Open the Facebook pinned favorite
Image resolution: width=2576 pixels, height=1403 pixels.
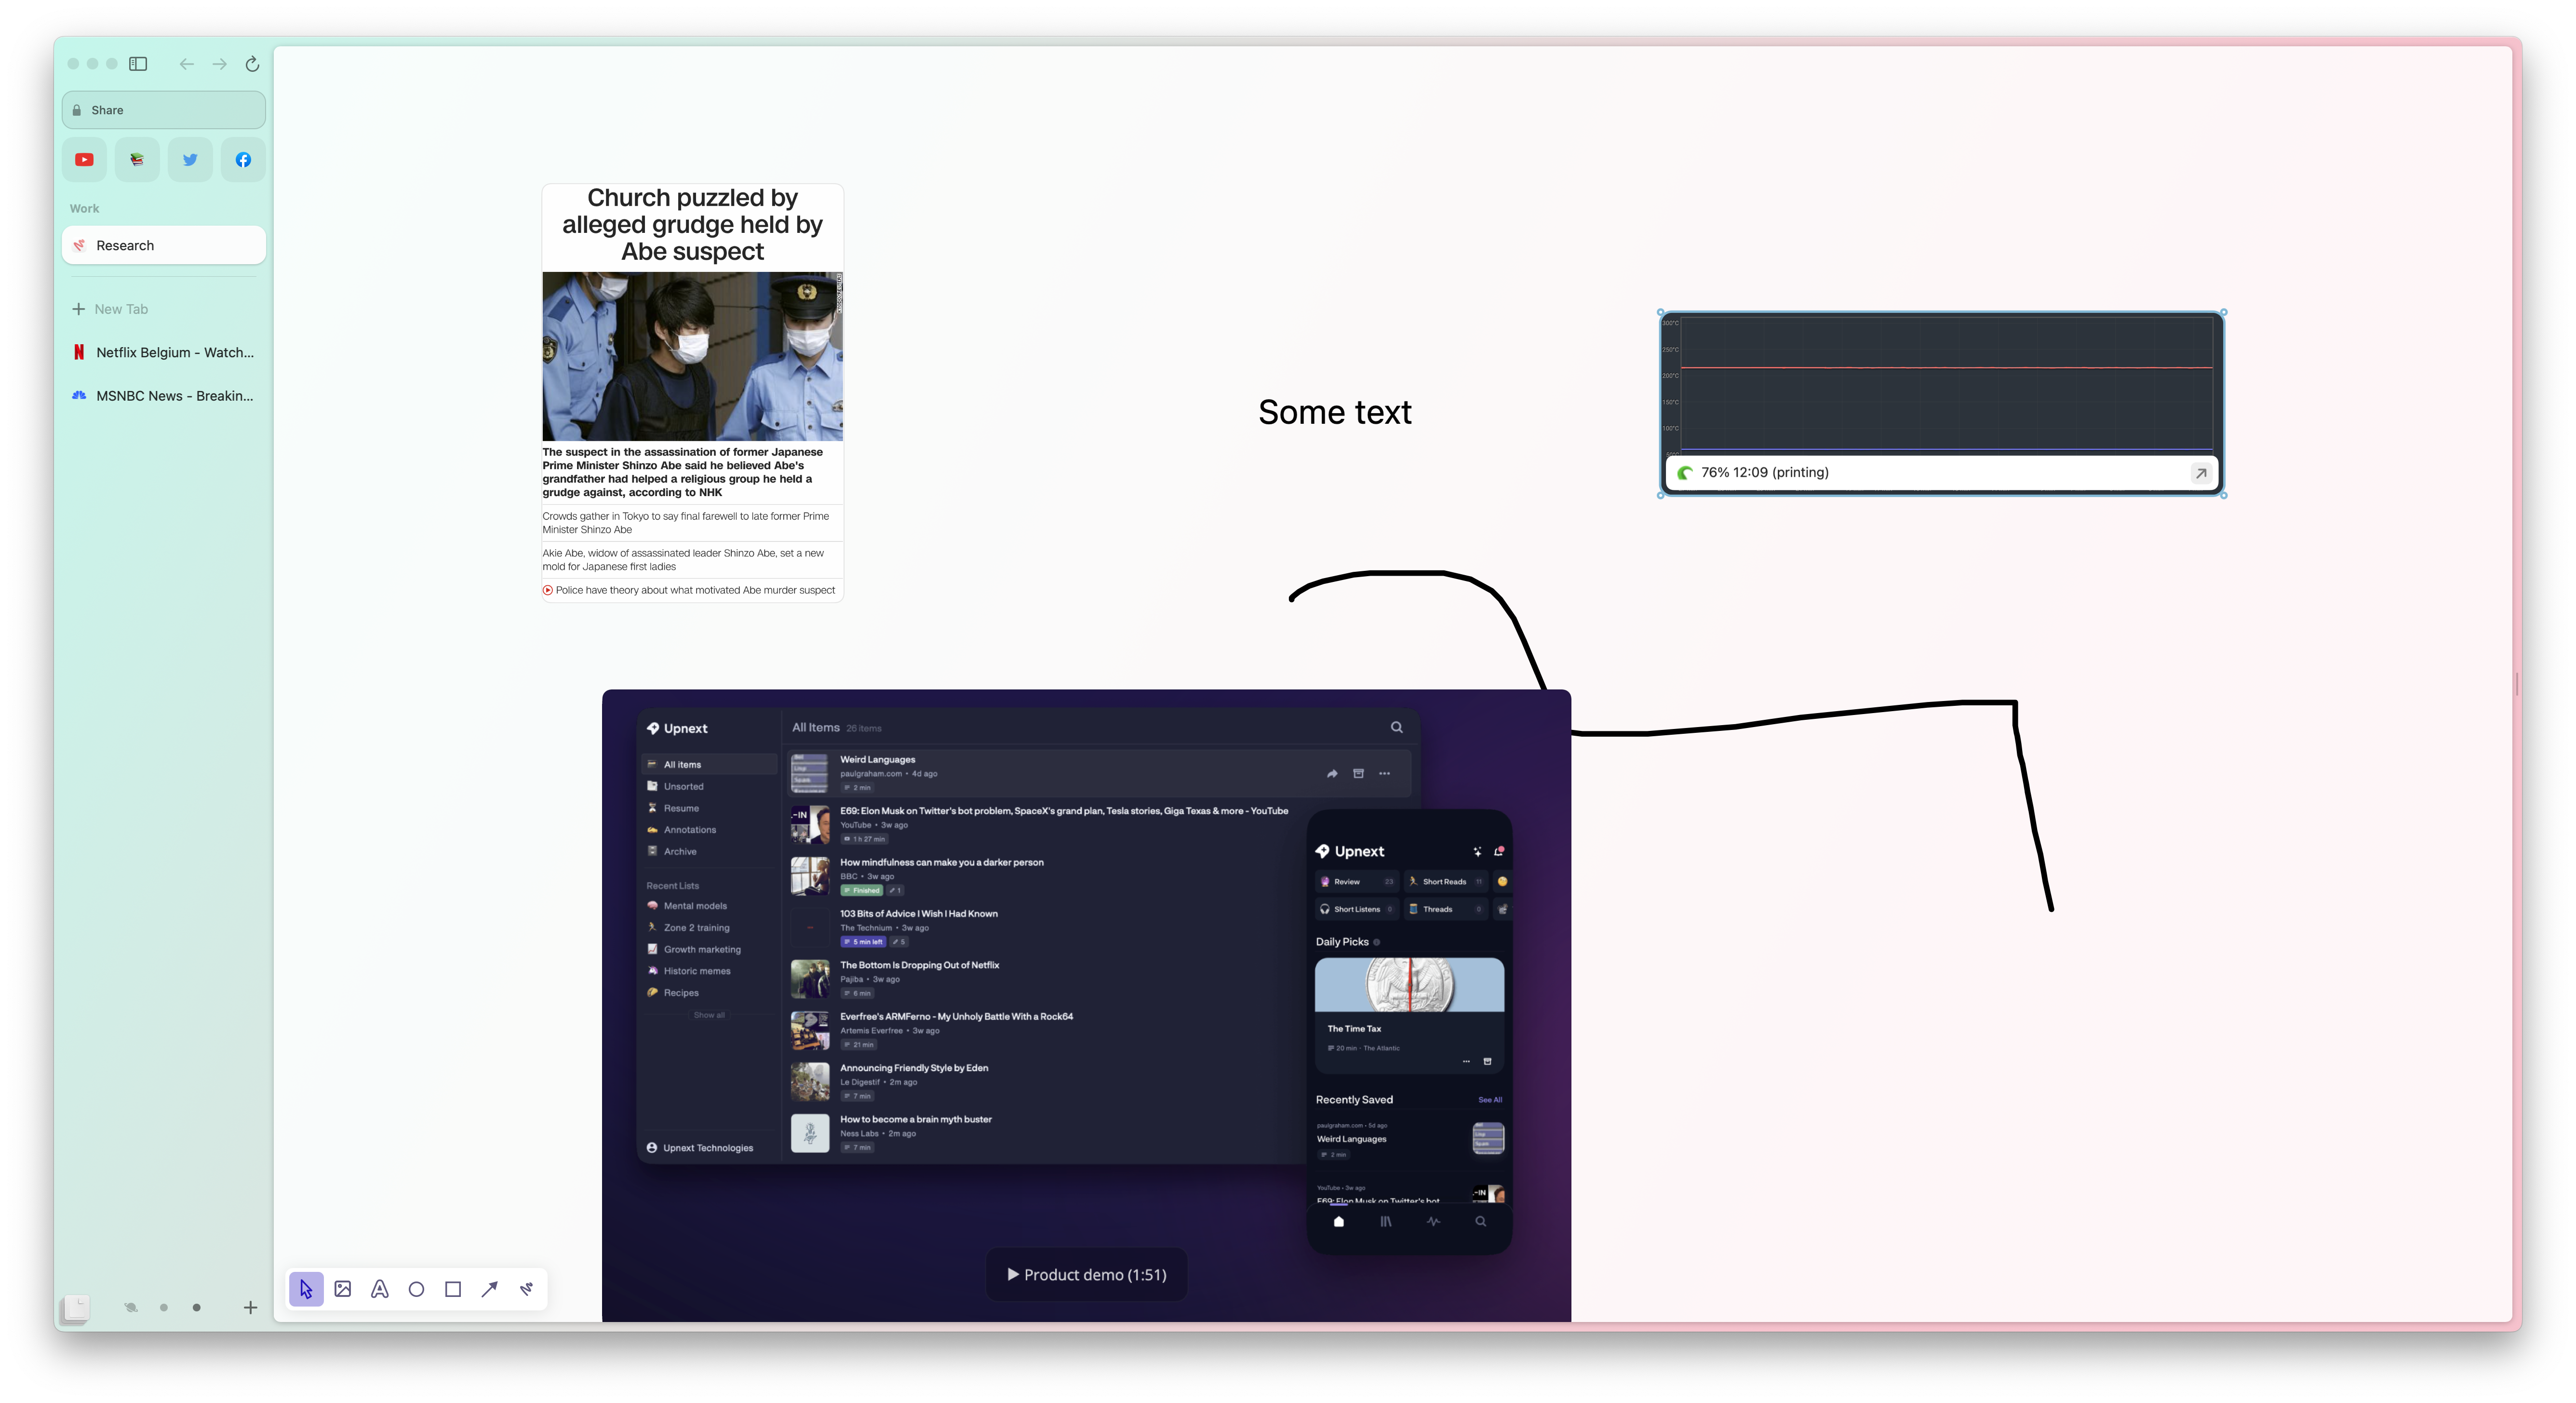pos(243,160)
